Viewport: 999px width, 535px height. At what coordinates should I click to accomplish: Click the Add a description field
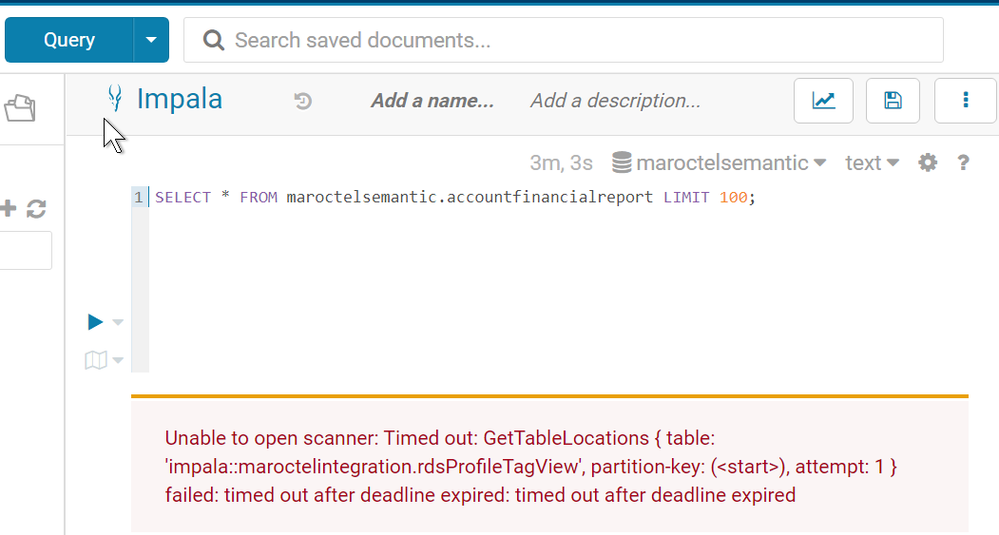coord(615,101)
